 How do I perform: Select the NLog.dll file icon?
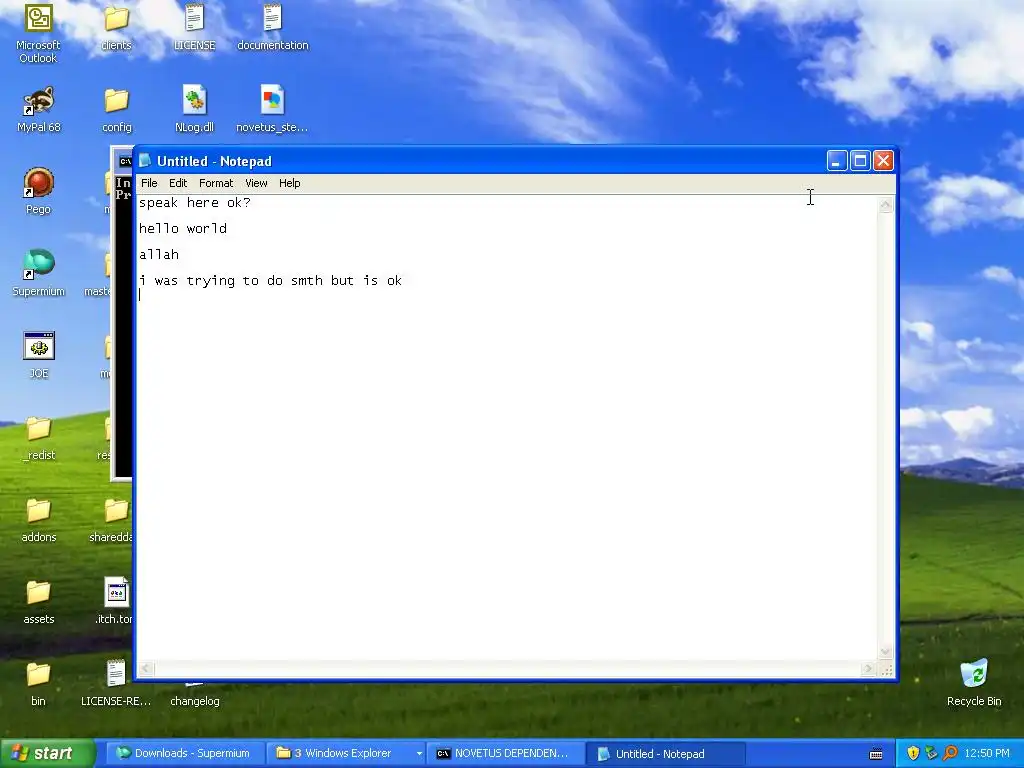tap(194, 109)
